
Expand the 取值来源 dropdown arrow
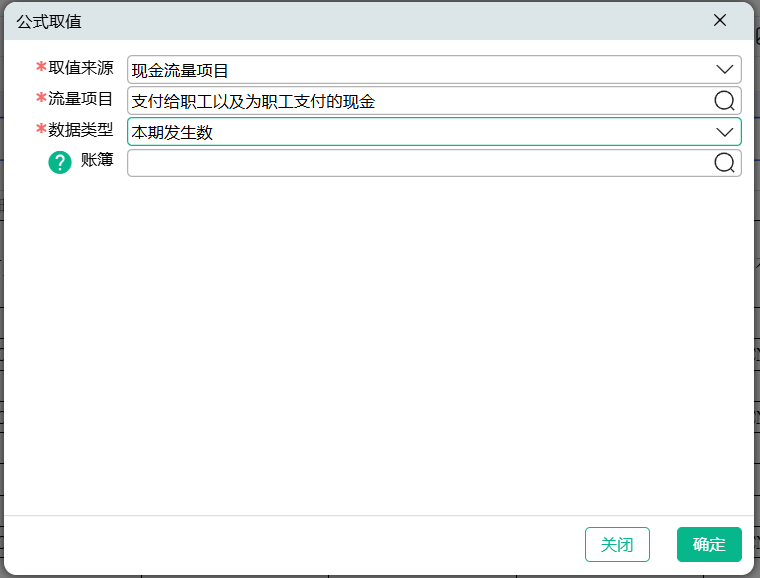pos(724,70)
